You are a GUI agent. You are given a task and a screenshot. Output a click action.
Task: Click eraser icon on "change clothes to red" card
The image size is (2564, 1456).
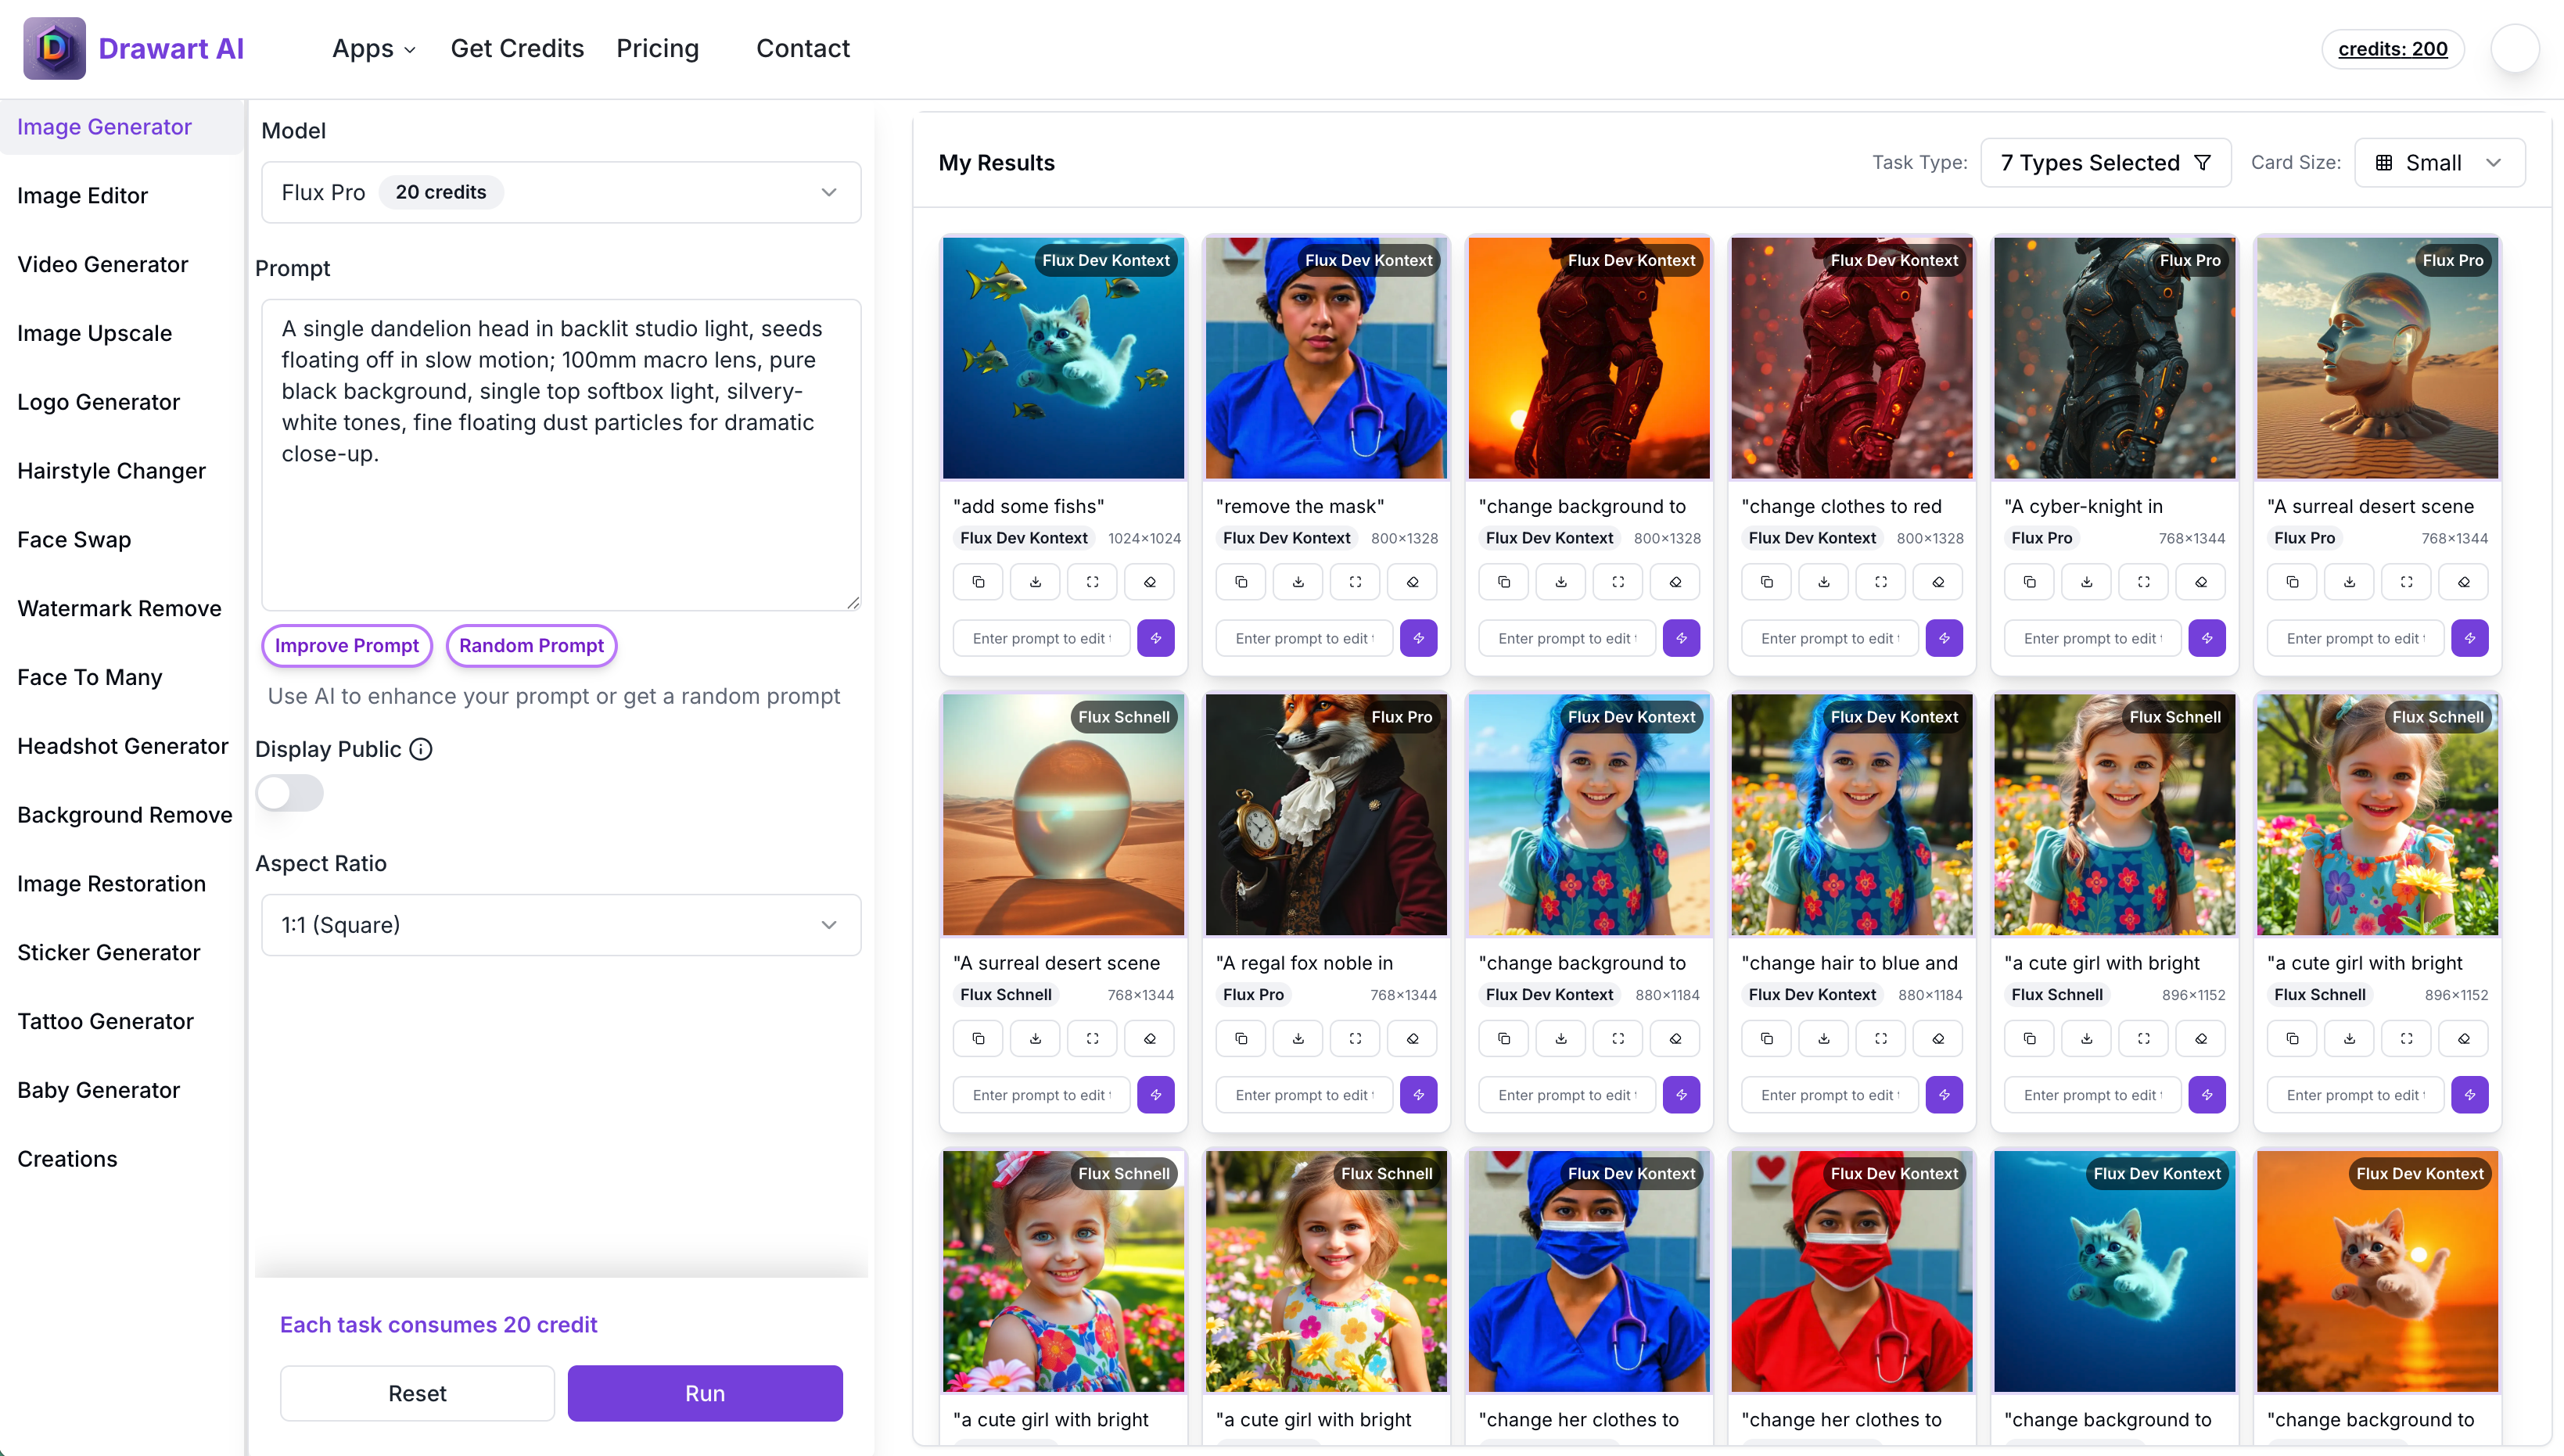[1938, 582]
